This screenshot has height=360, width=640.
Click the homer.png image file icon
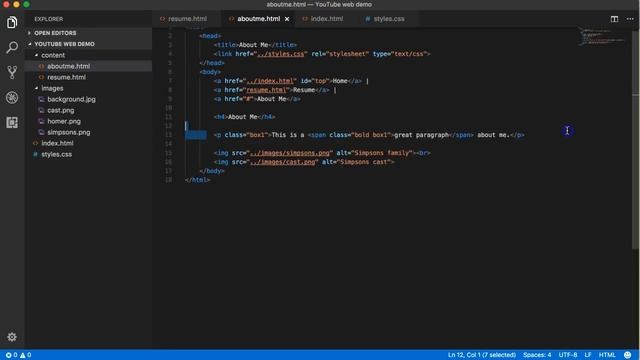point(41,121)
